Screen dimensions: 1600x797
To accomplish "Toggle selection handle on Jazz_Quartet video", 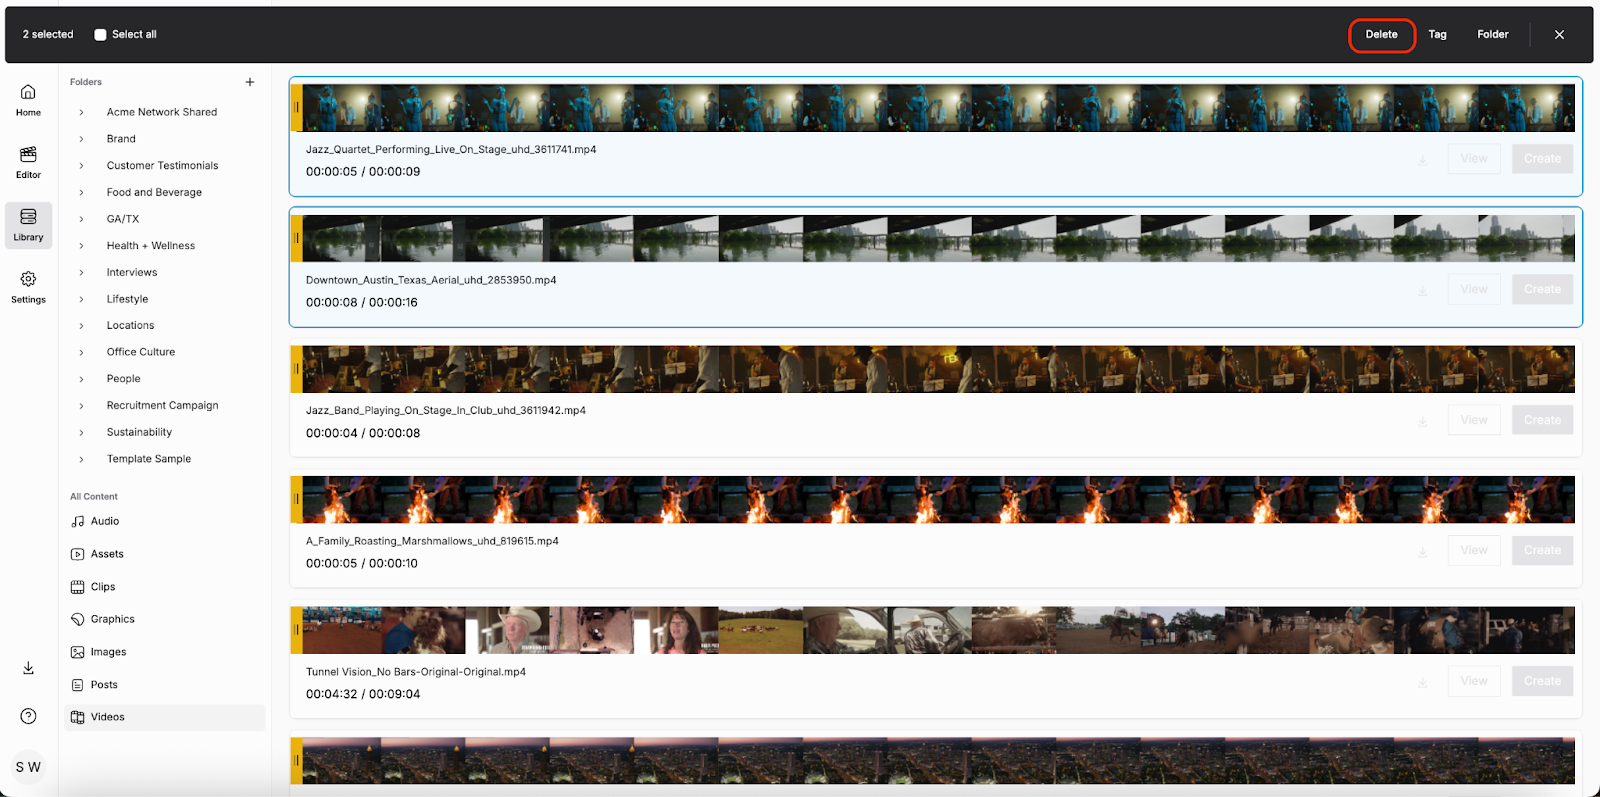I will click(x=296, y=107).
